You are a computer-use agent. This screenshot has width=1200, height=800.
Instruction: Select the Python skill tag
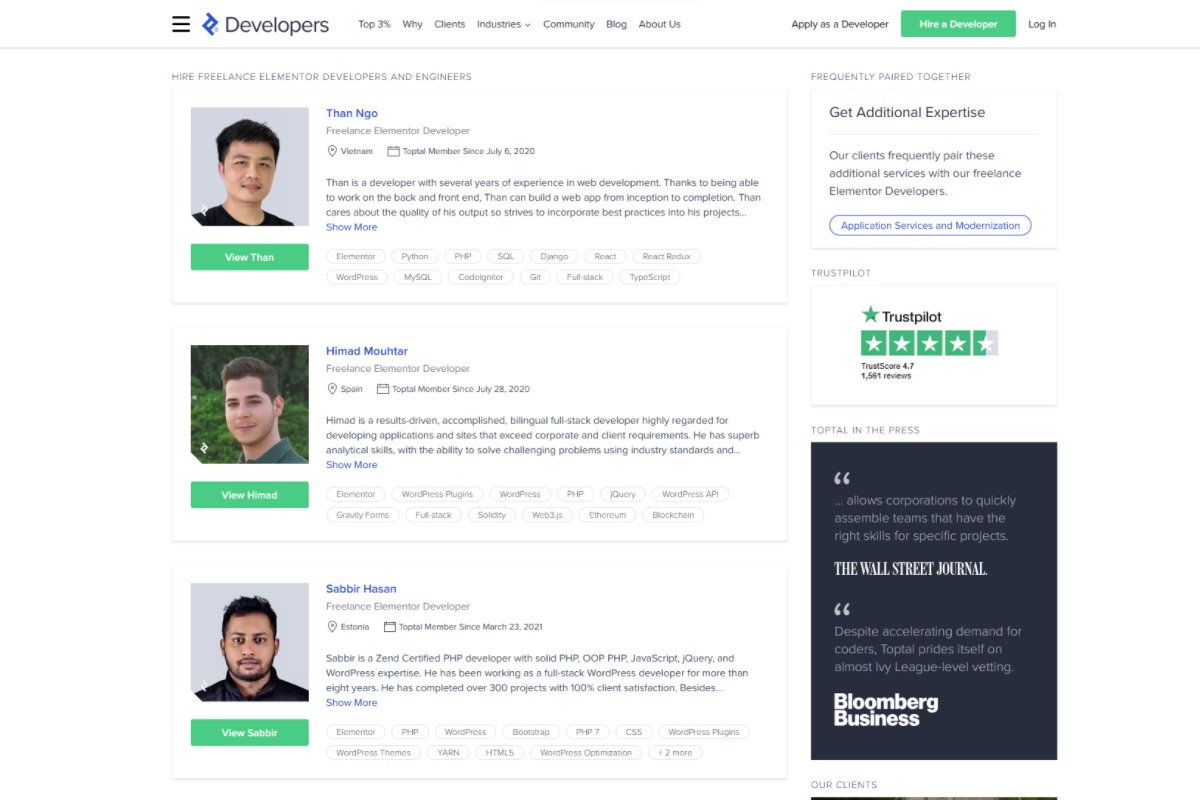pyautogui.click(x=415, y=257)
